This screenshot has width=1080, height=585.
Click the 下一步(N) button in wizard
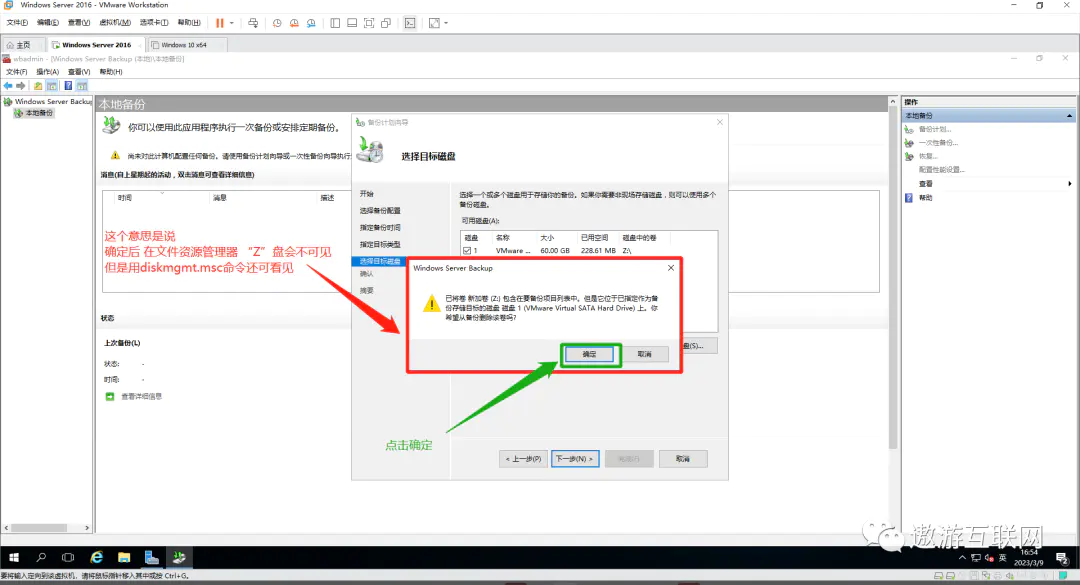coord(575,459)
